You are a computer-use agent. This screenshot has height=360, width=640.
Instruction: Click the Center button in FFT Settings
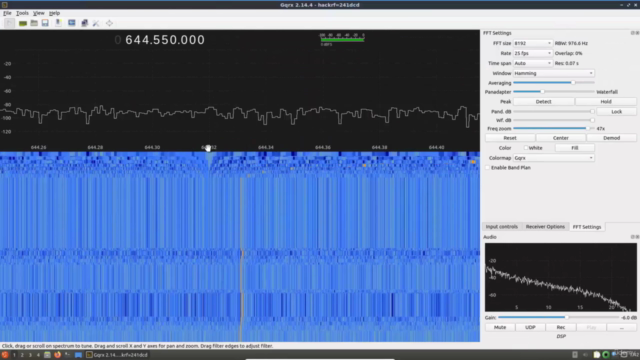click(x=560, y=138)
